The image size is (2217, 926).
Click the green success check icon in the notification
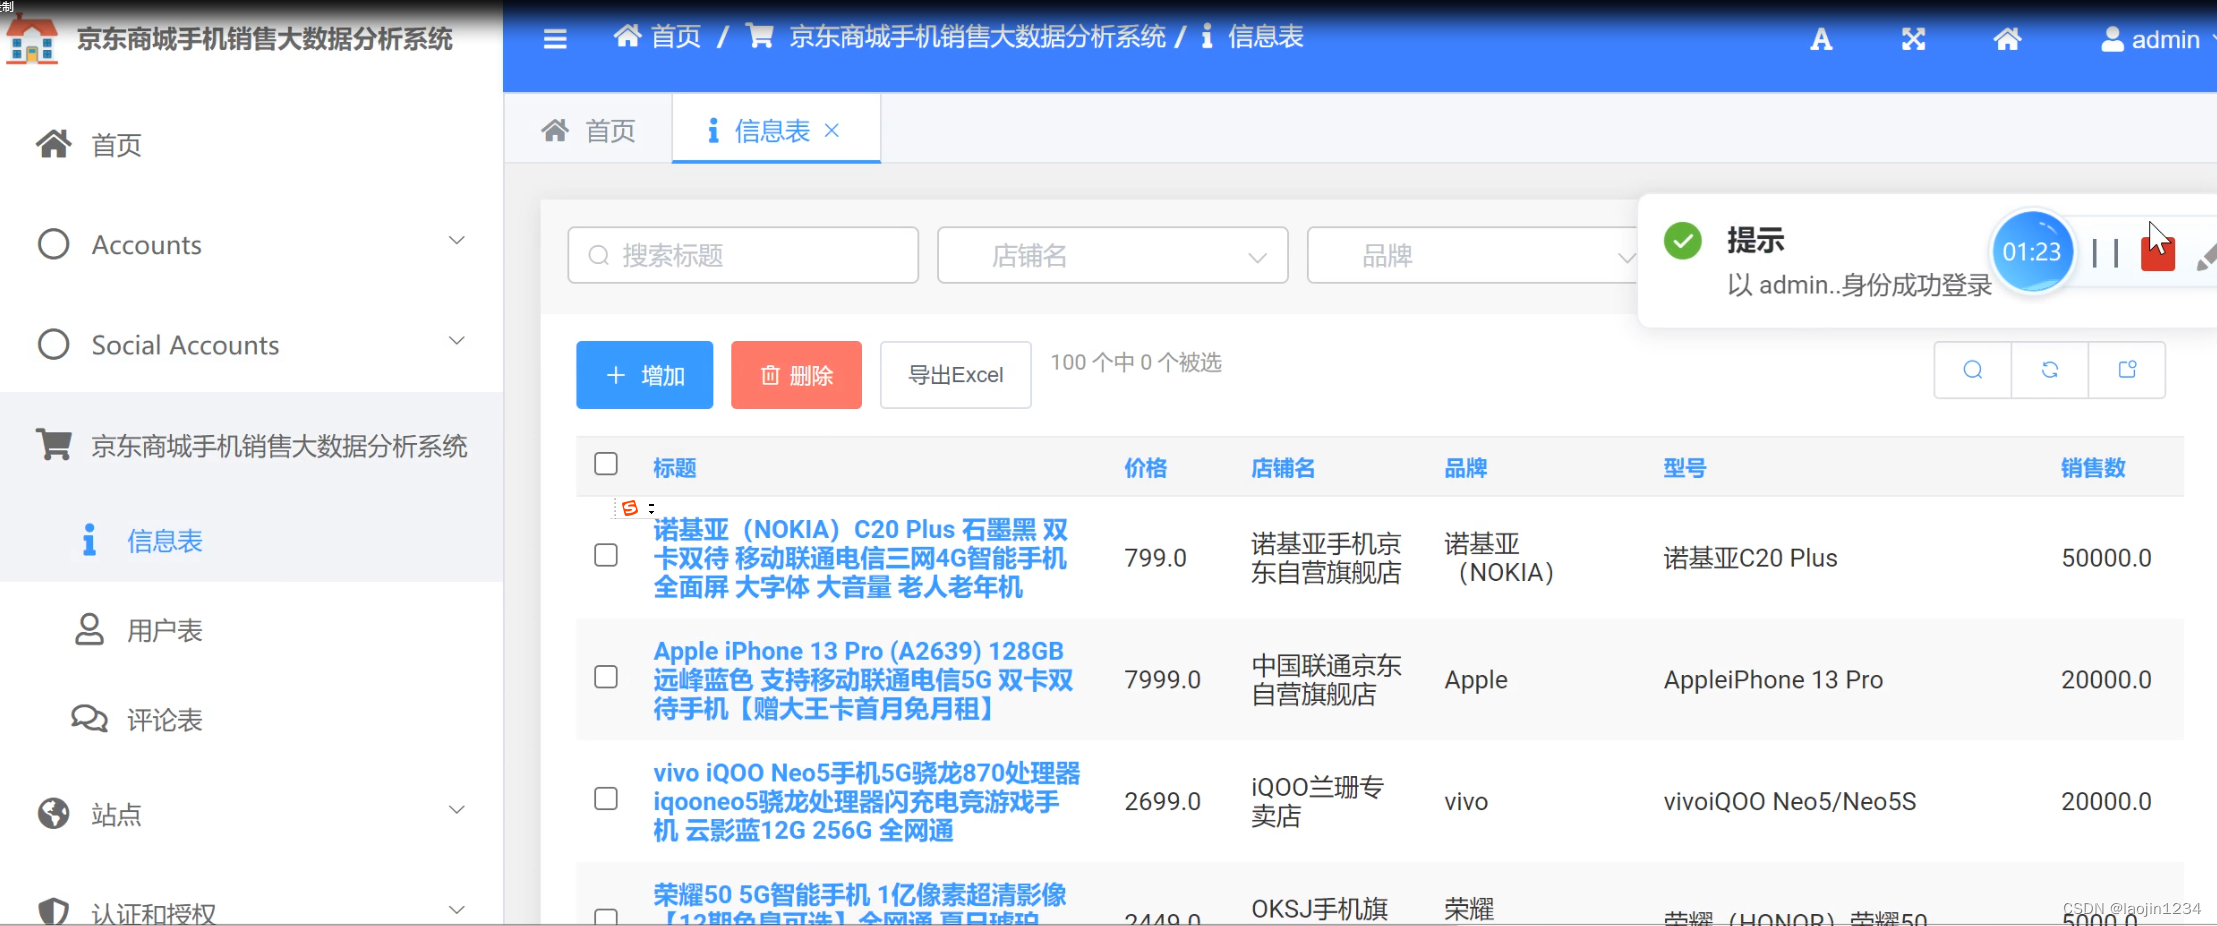[1683, 241]
